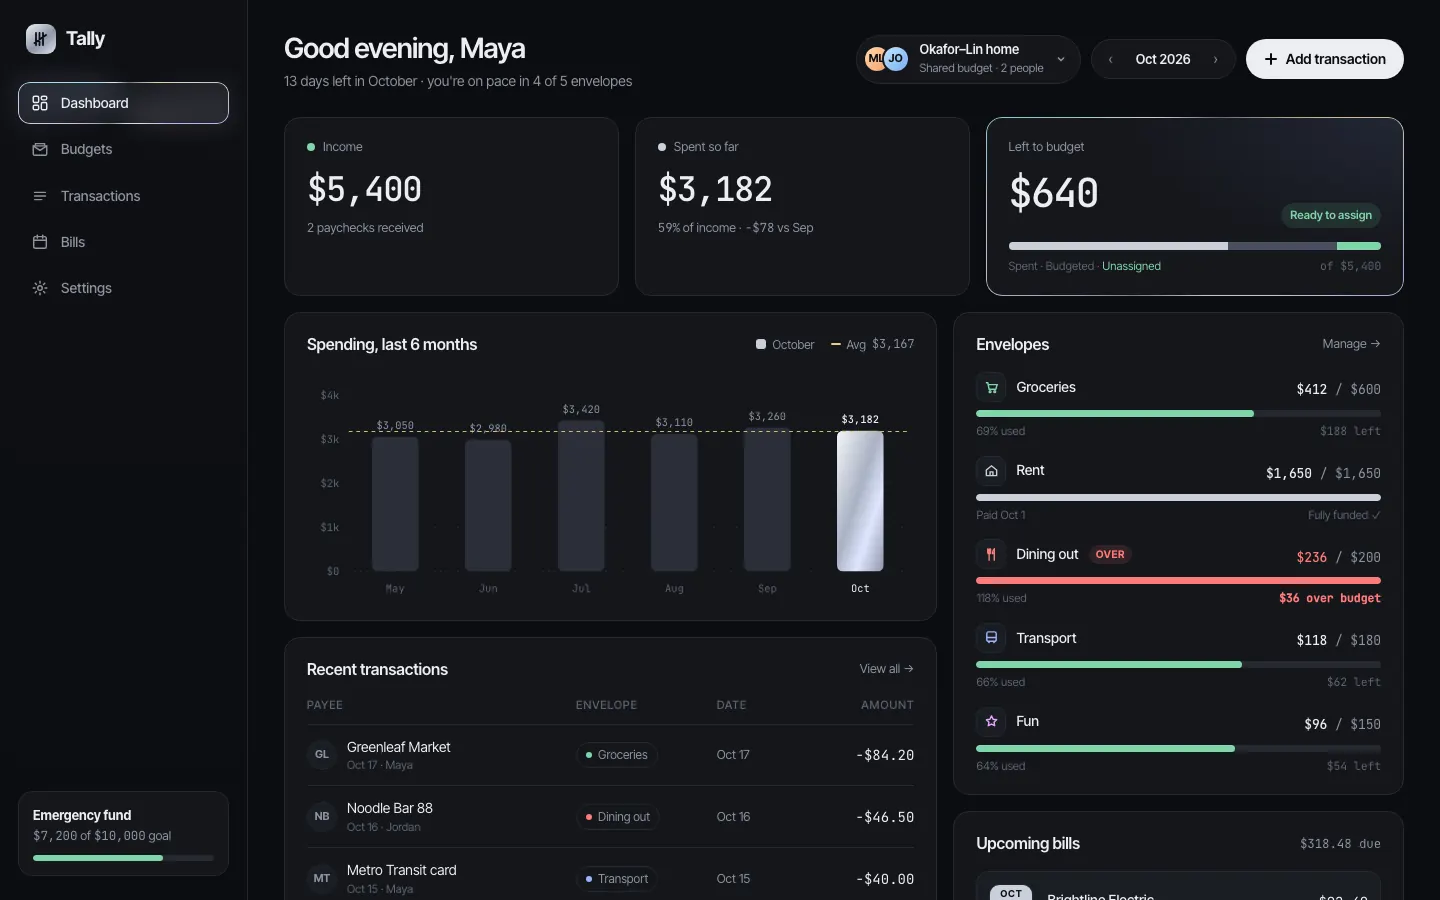Click the Rent house icon

coord(991,471)
